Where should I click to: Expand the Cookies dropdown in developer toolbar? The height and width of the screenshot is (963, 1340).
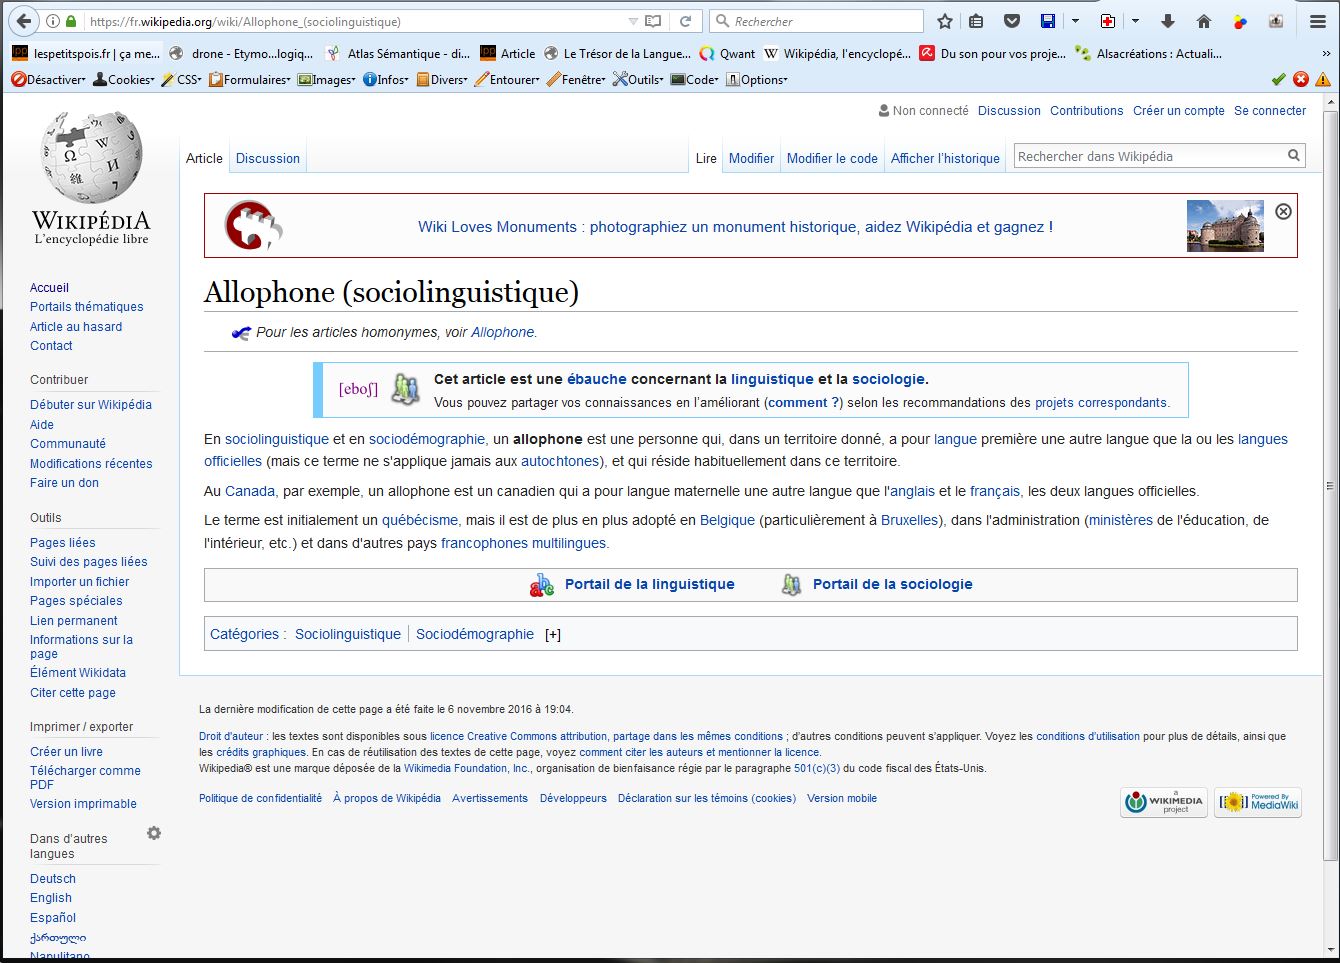(x=124, y=79)
